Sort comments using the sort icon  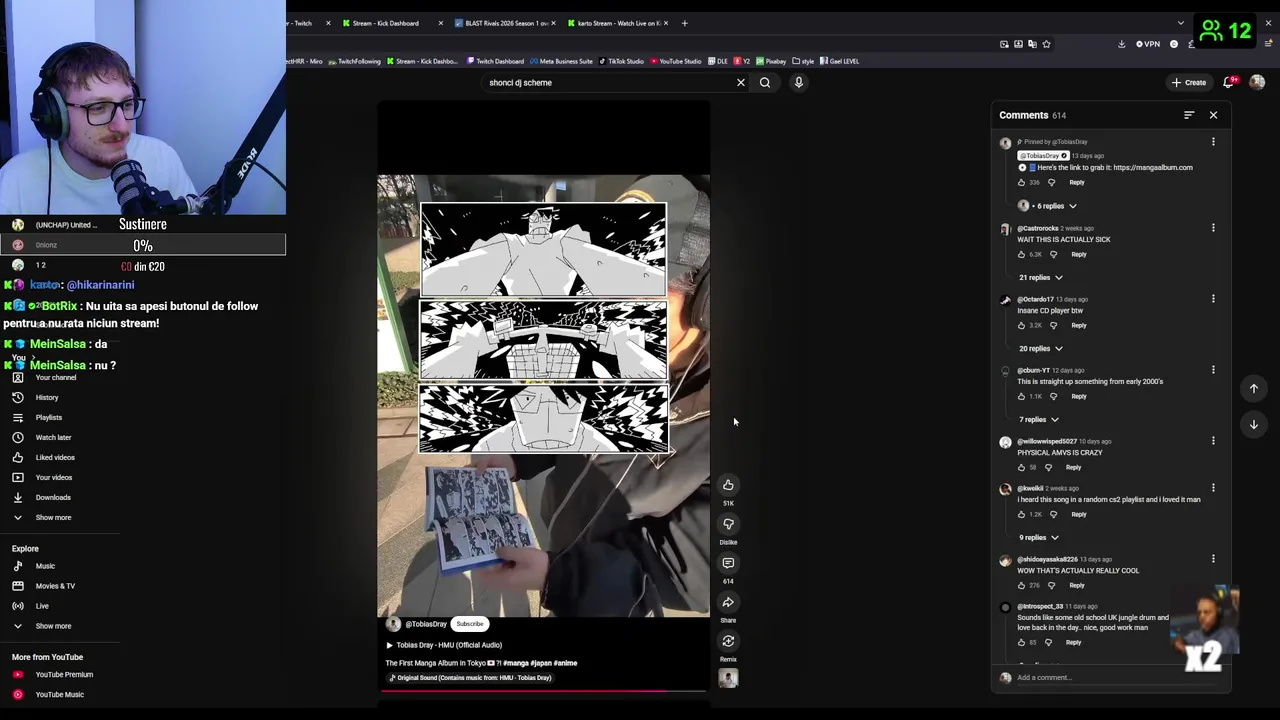1189,115
